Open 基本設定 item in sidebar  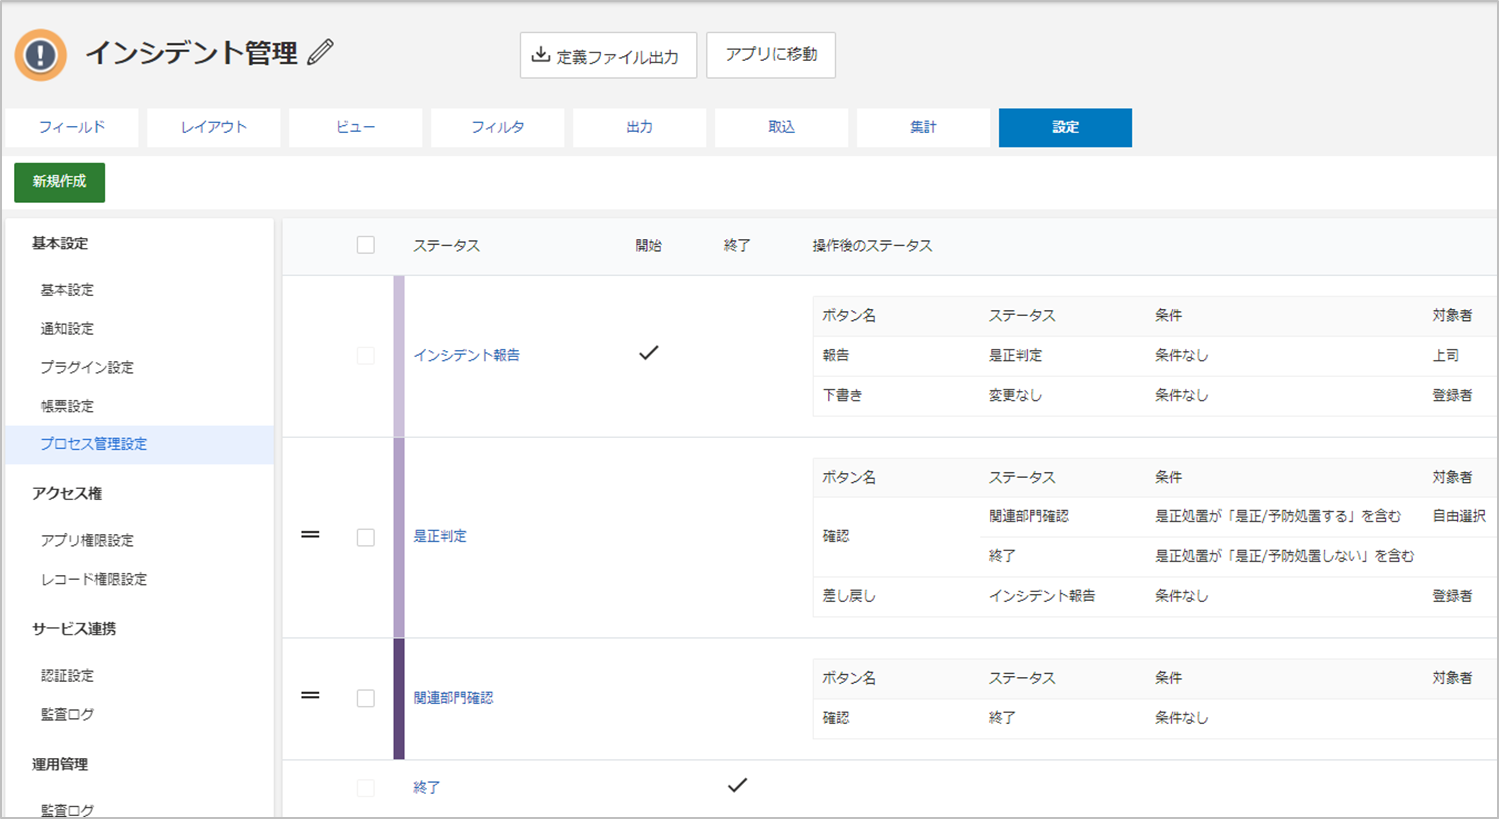[x=67, y=290]
